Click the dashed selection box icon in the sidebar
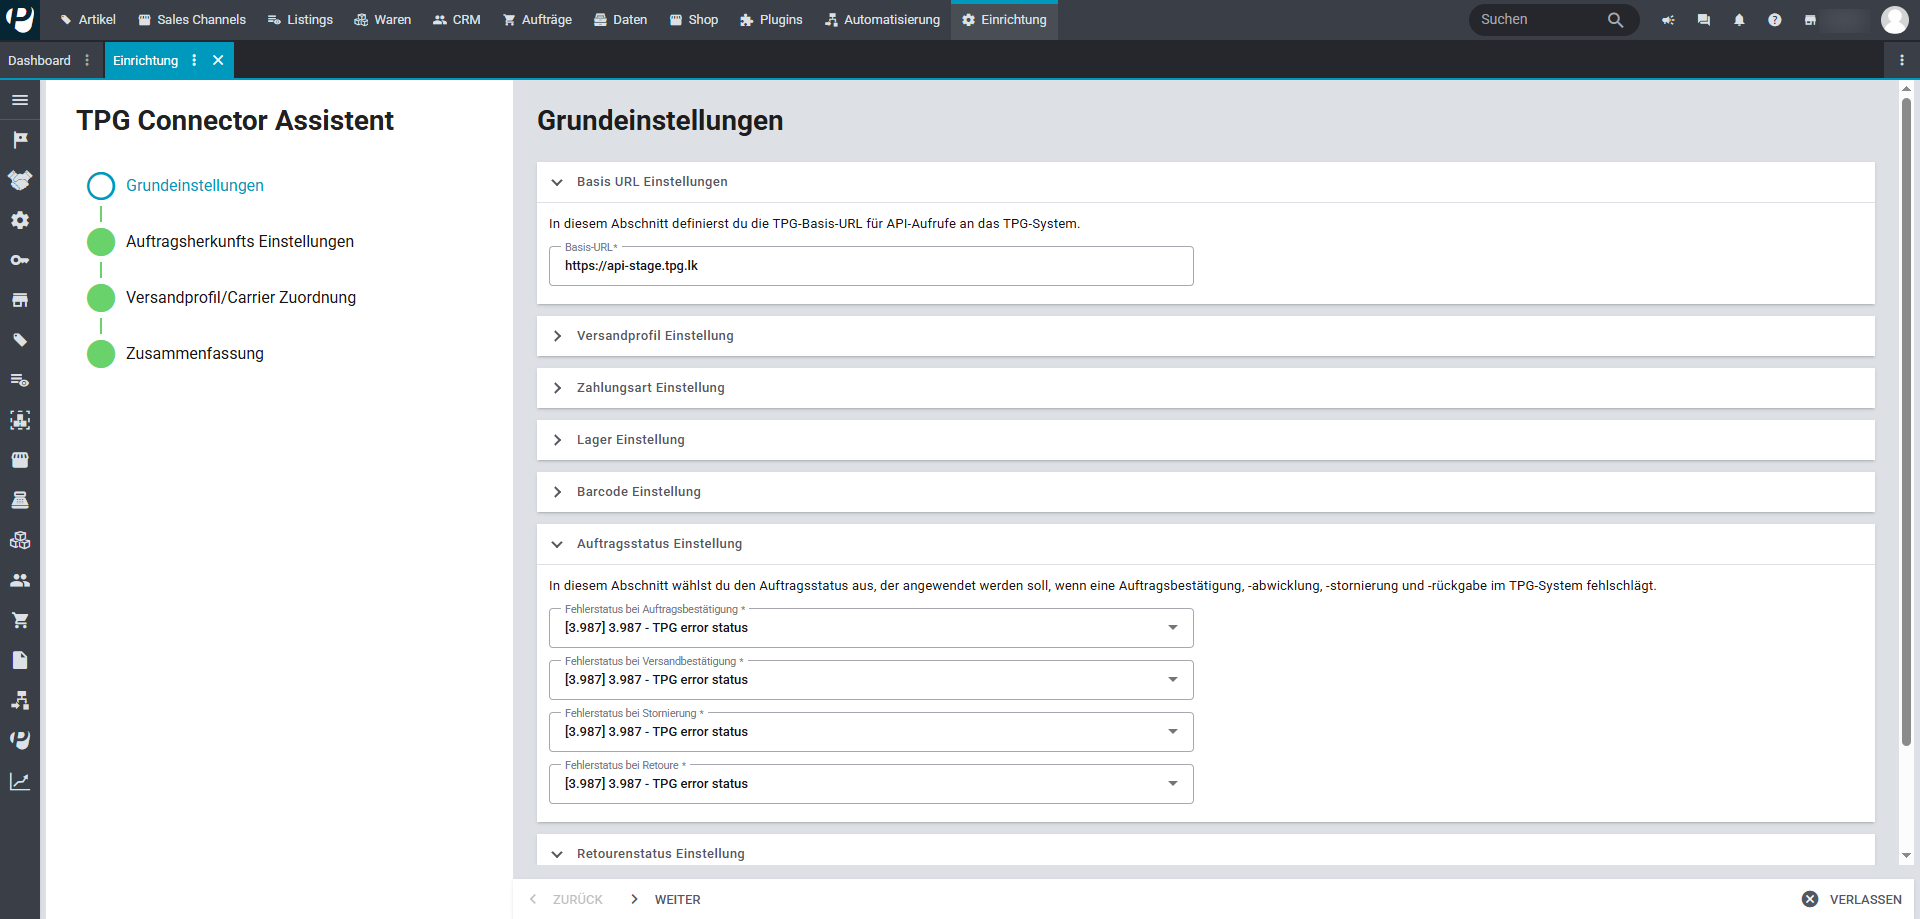Viewport: 1920px width, 919px height. (x=20, y=420)
